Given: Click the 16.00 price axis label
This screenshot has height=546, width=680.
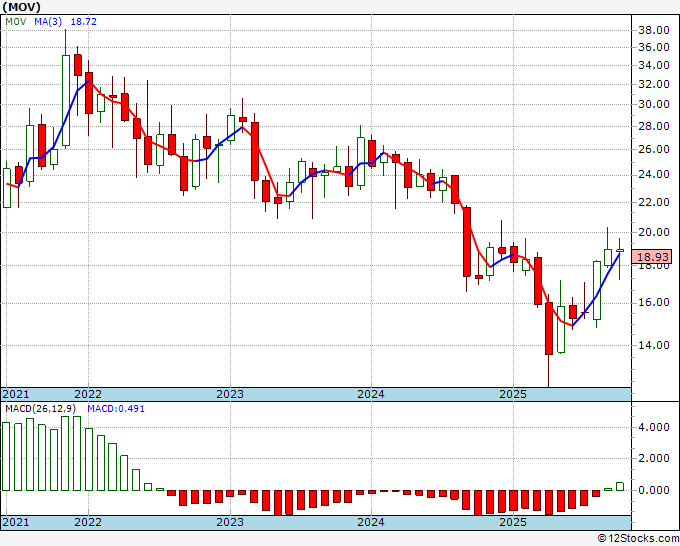Looking at the screenshot, I should pos(654,302).
